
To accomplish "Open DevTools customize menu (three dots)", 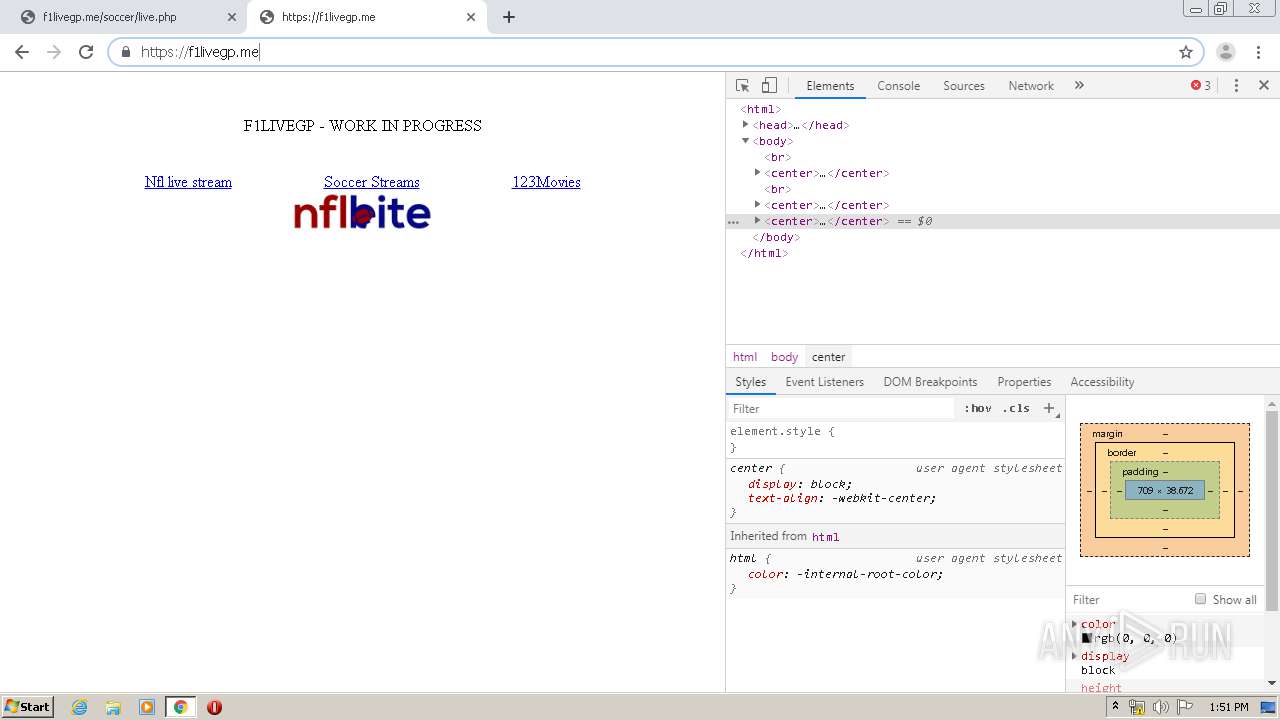I will (x=1236, y=86).
